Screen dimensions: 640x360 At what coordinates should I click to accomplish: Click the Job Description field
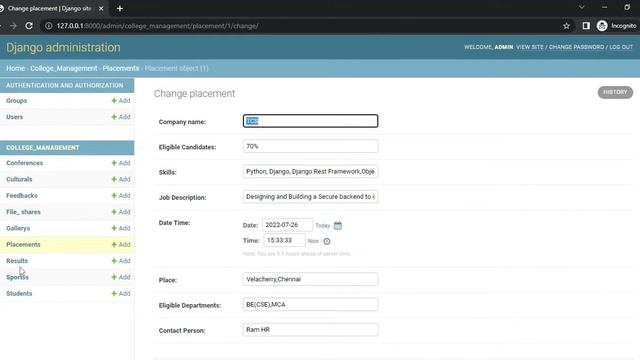click(x=310, y=197)
